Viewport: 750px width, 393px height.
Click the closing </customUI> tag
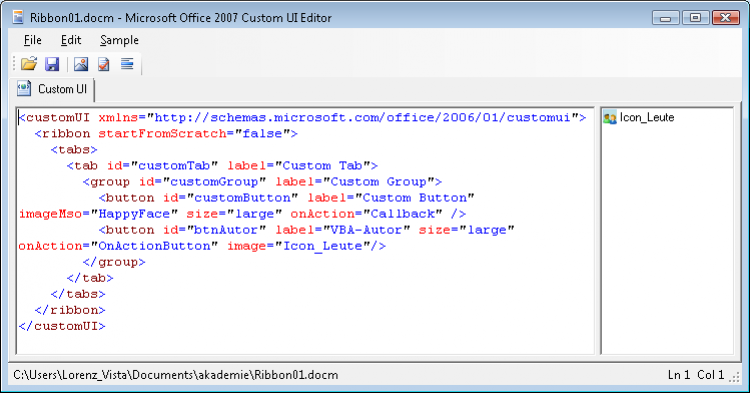pyautogui.click(x=62, y=327)
